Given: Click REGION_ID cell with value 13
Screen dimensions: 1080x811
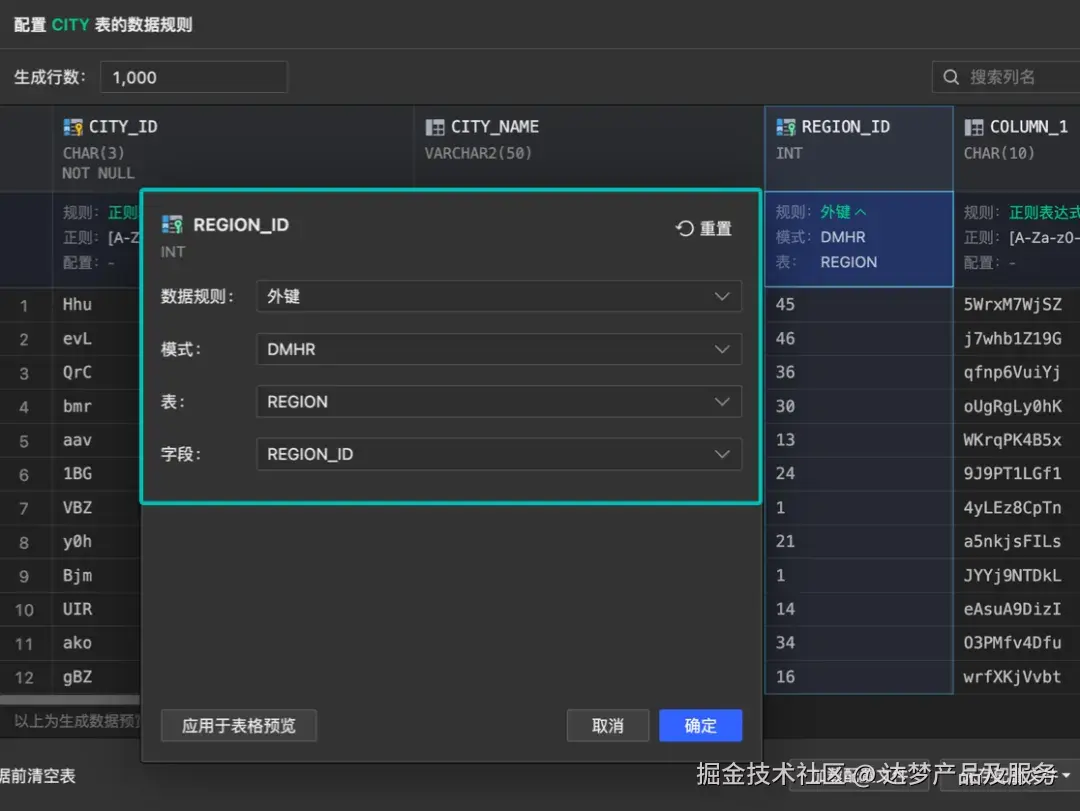Looking at the screenshot, I should coord(859,440).
